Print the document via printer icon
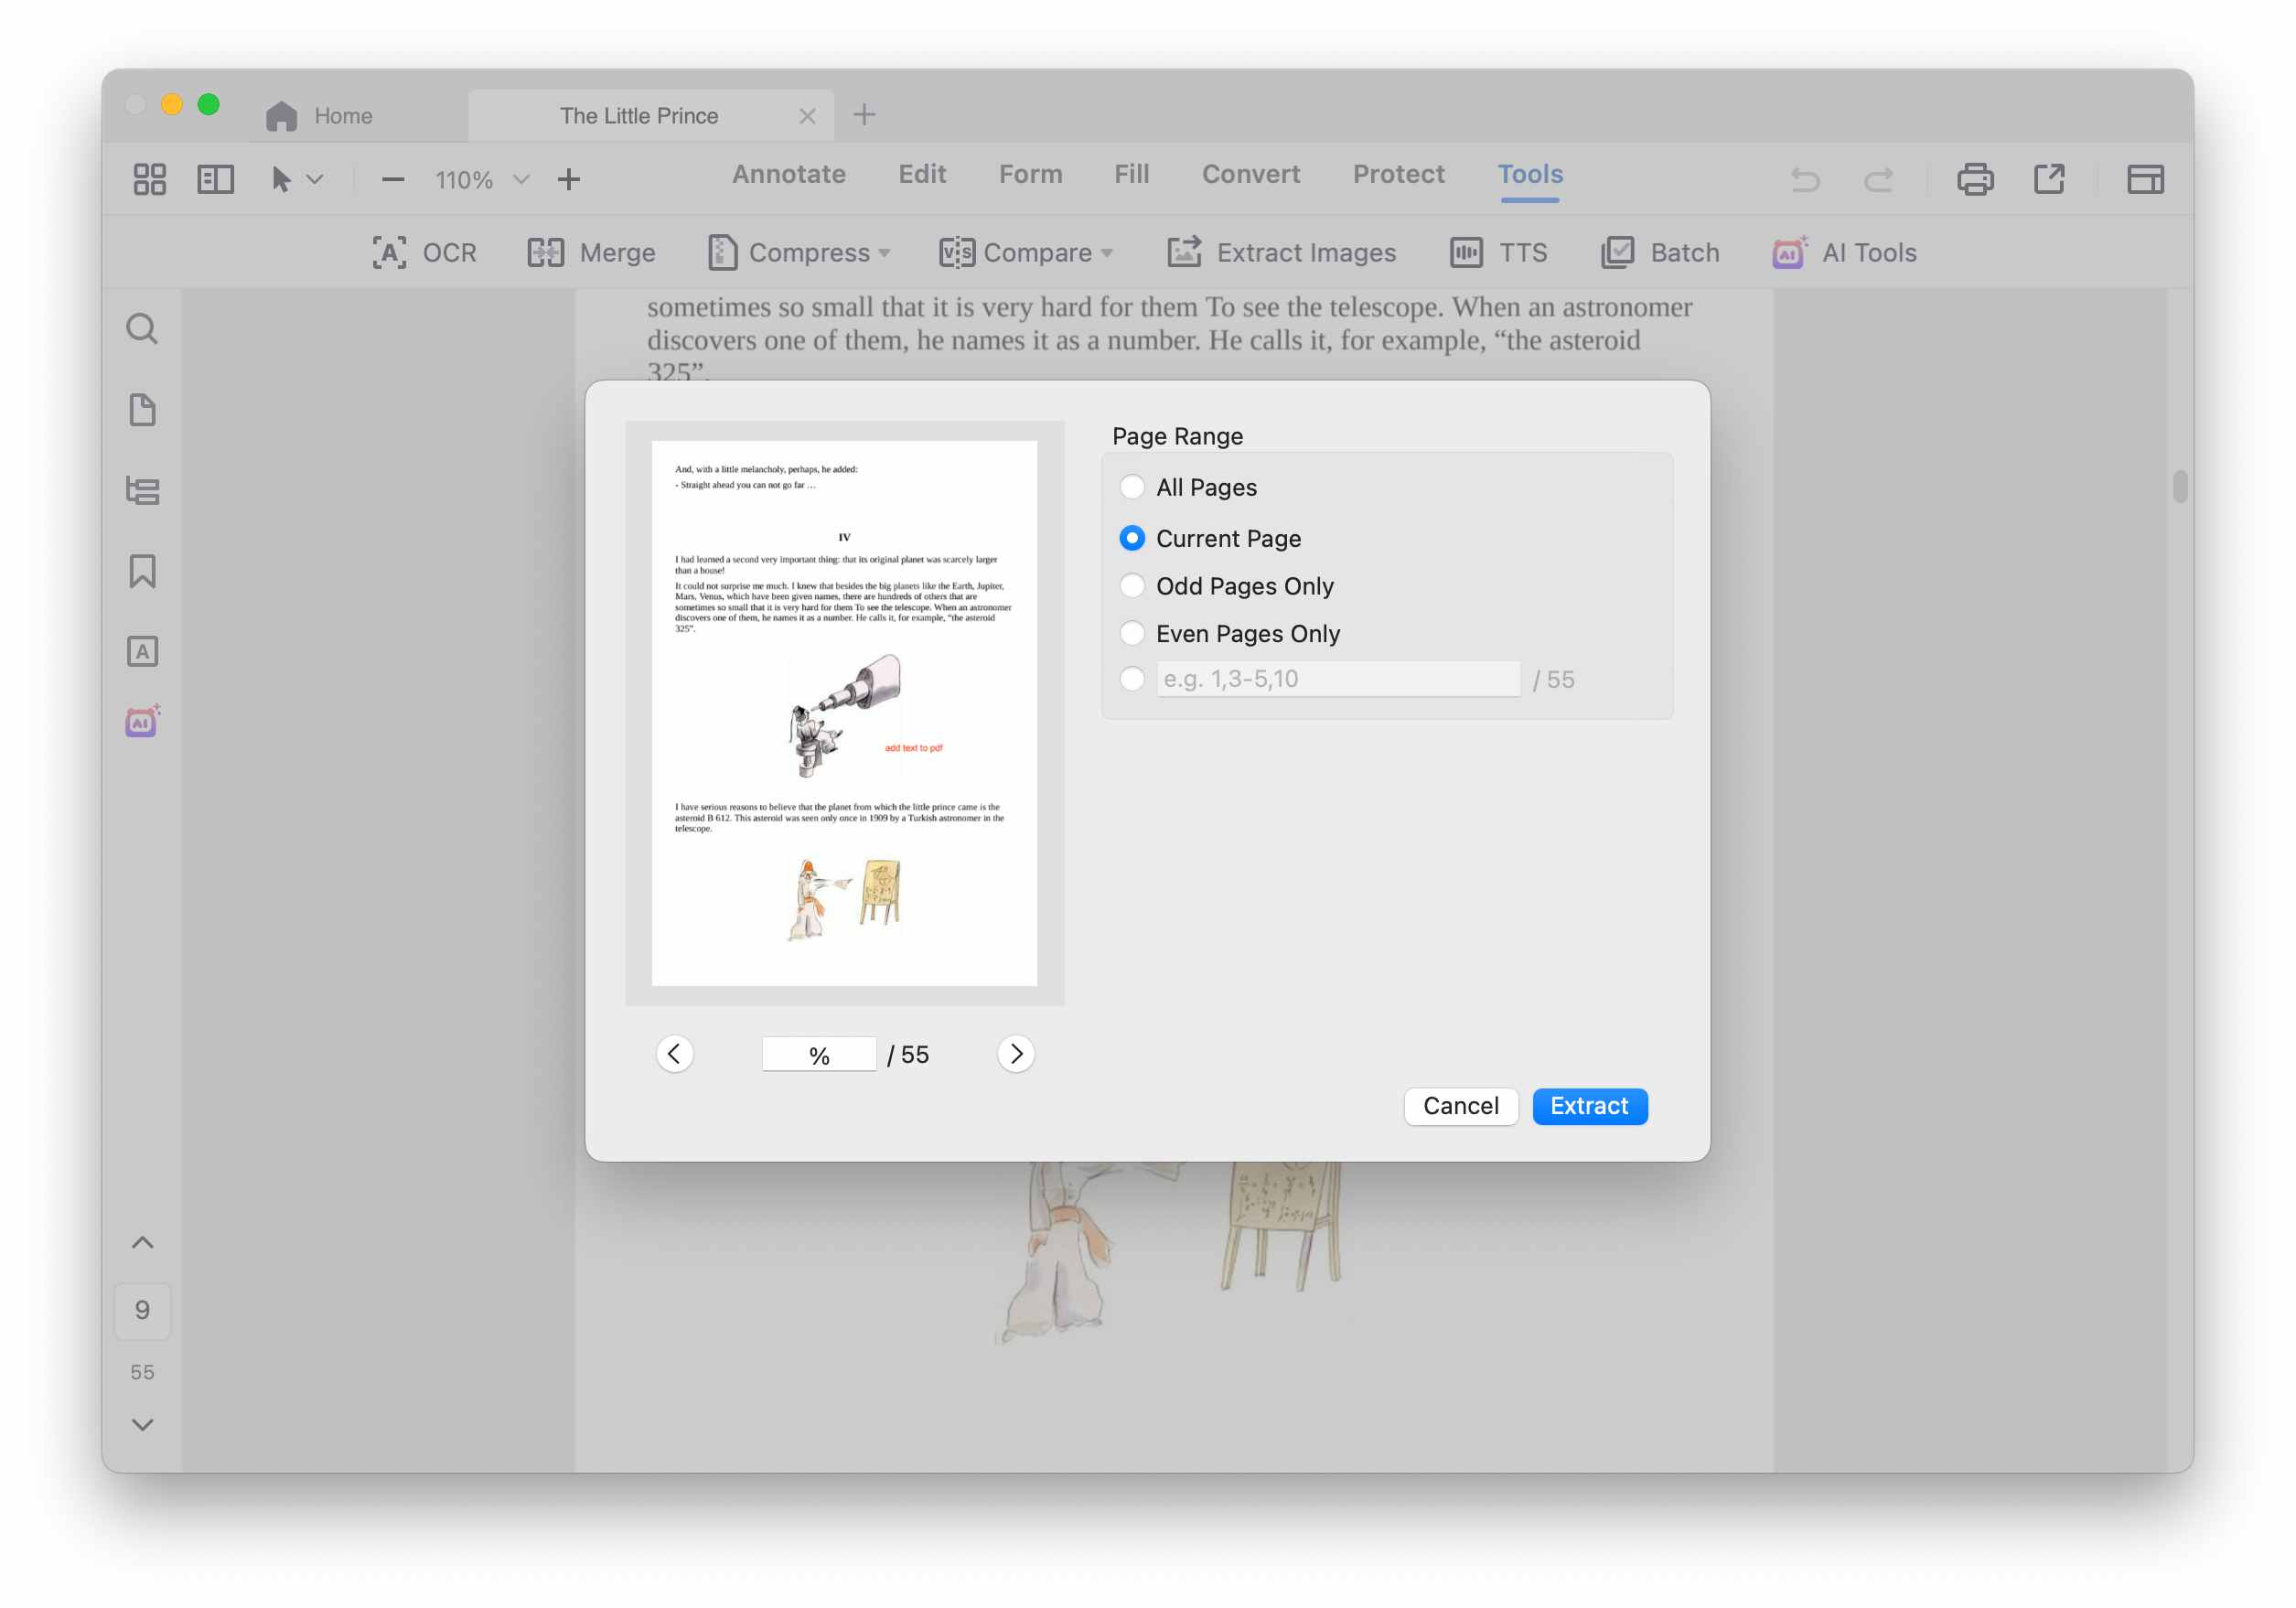 click(1975, 180)
